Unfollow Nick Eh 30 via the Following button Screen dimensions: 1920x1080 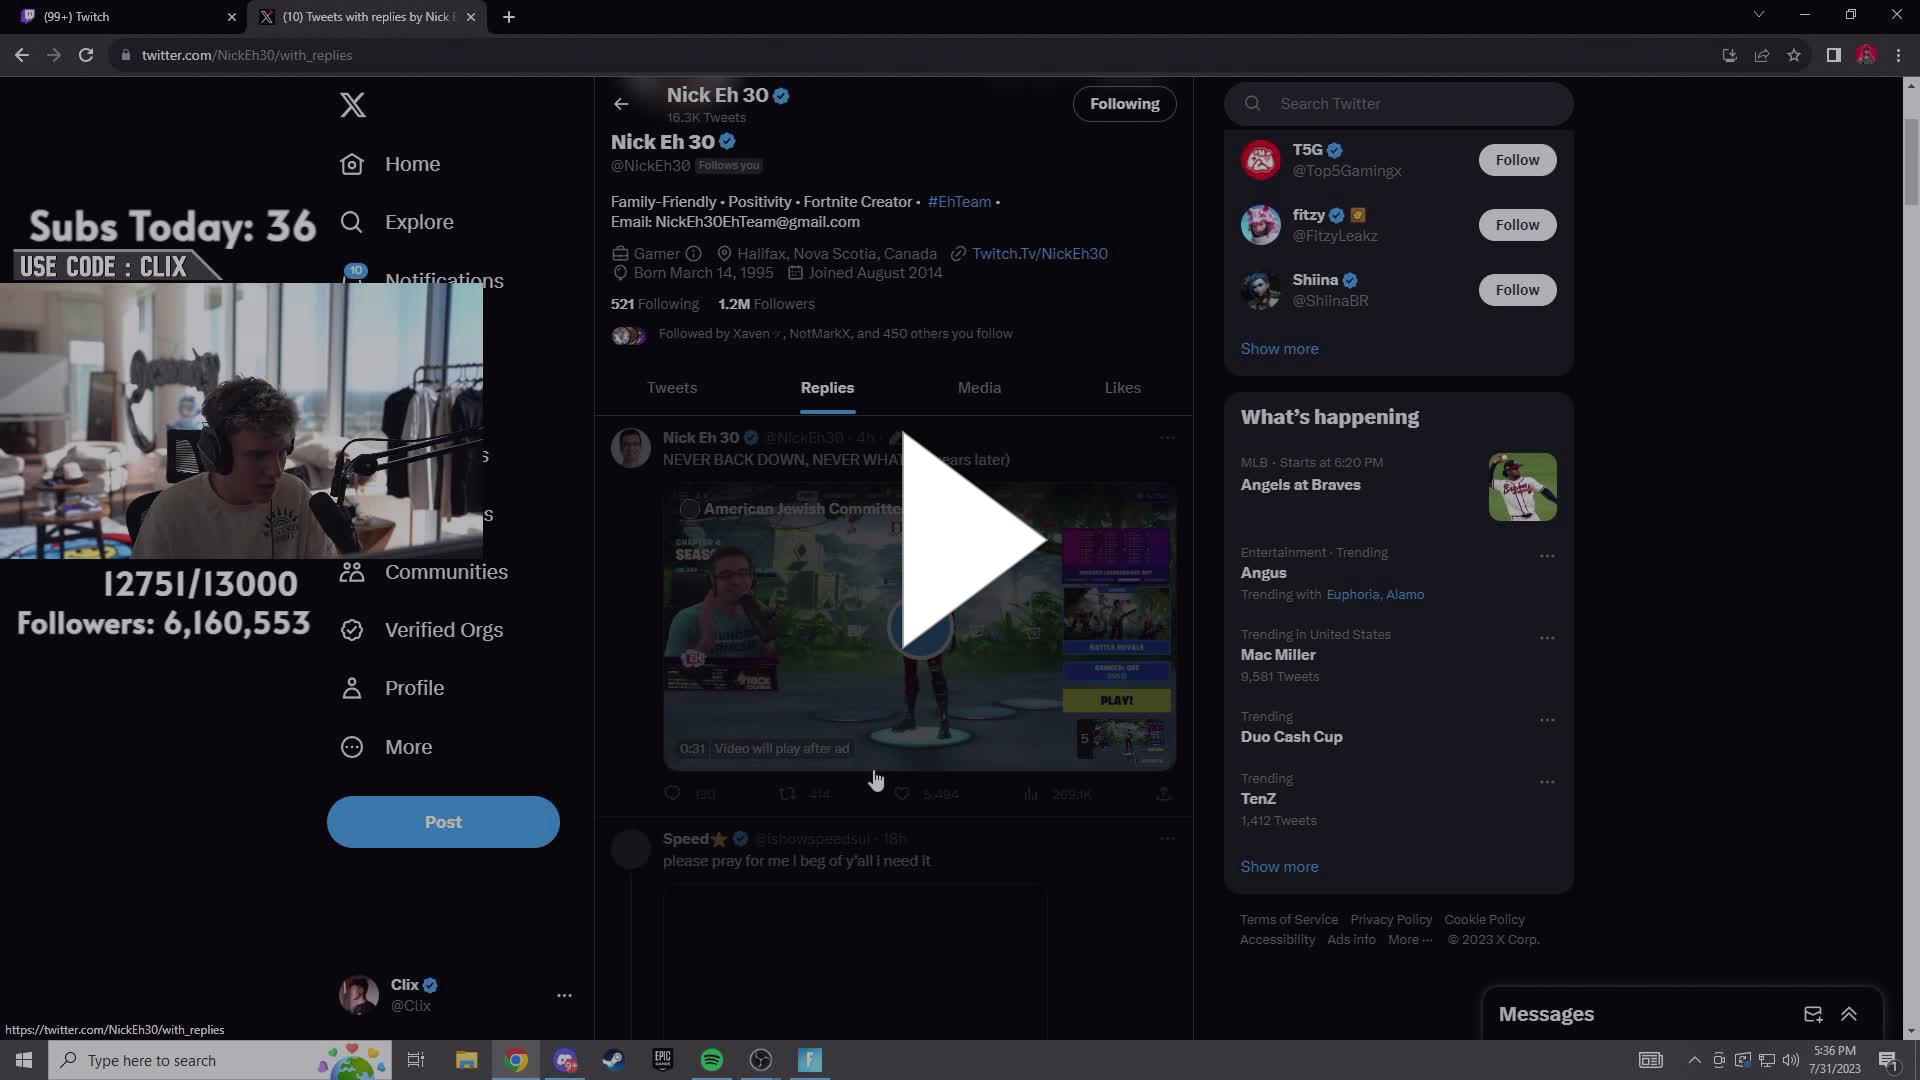click(x=1124, y=103)
